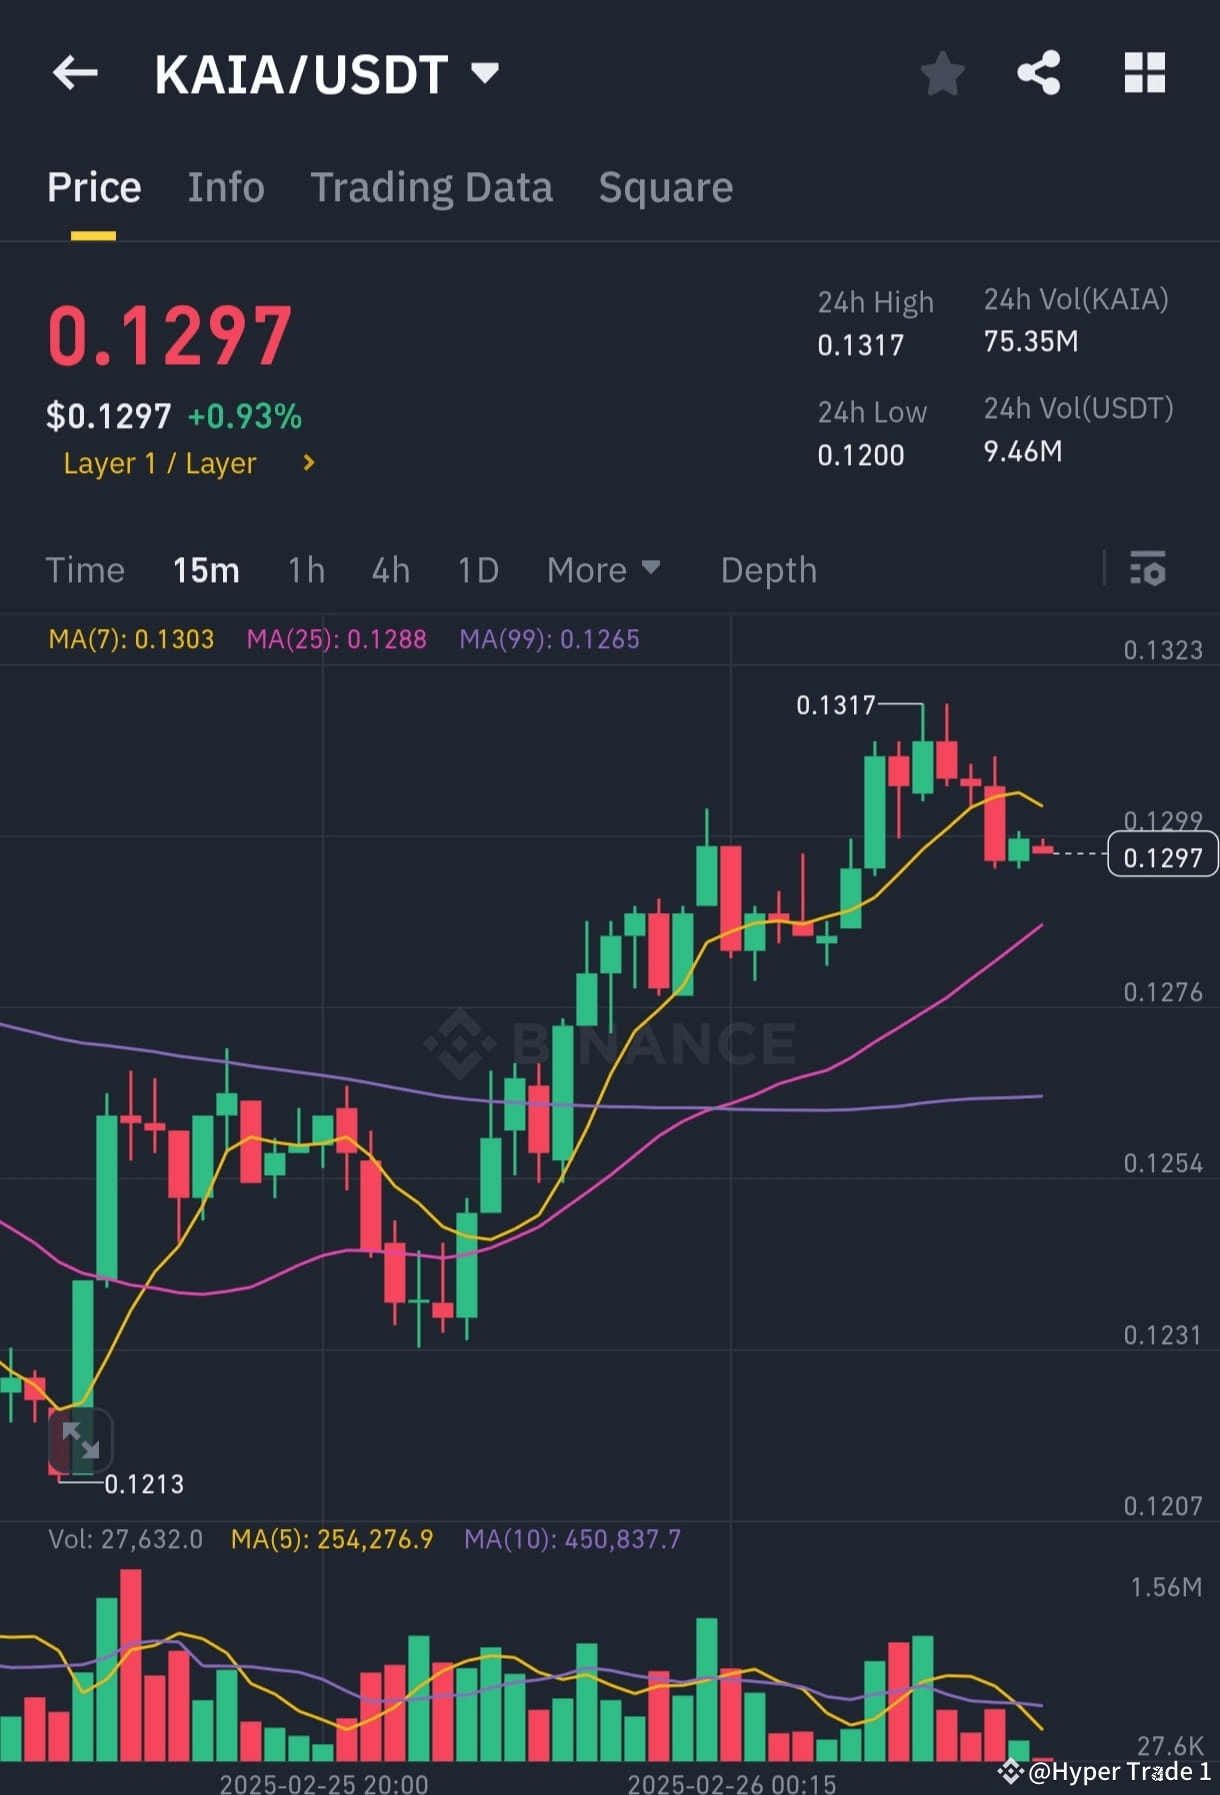The image size is (1220, 1795).
Task: Open the Info tab
Action: [225, 187]
